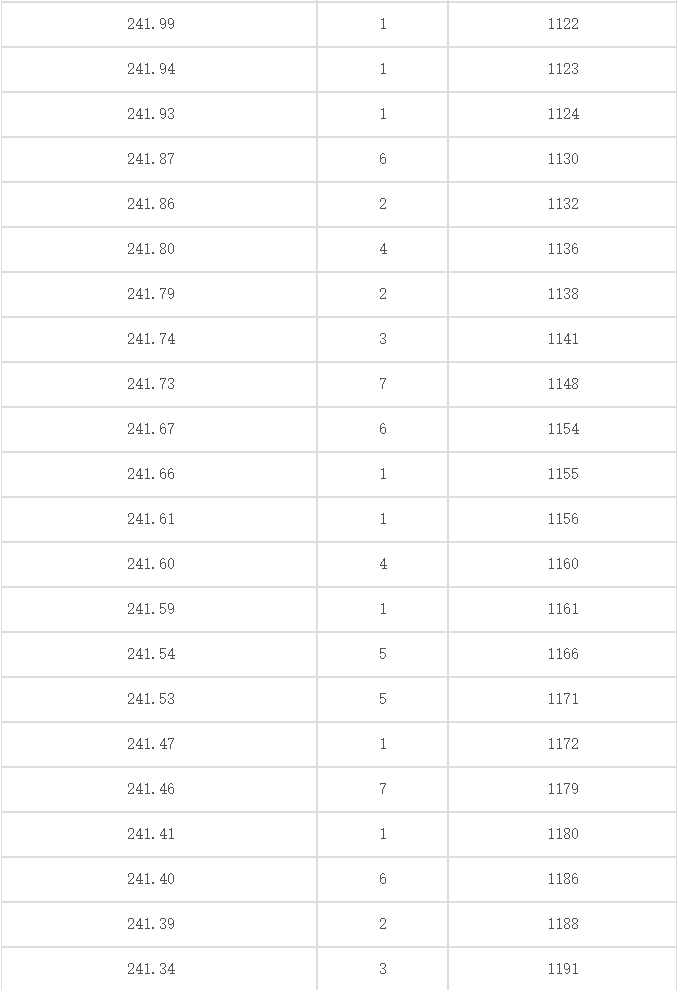Select the cumulative value 1132

tap(563, 204)
